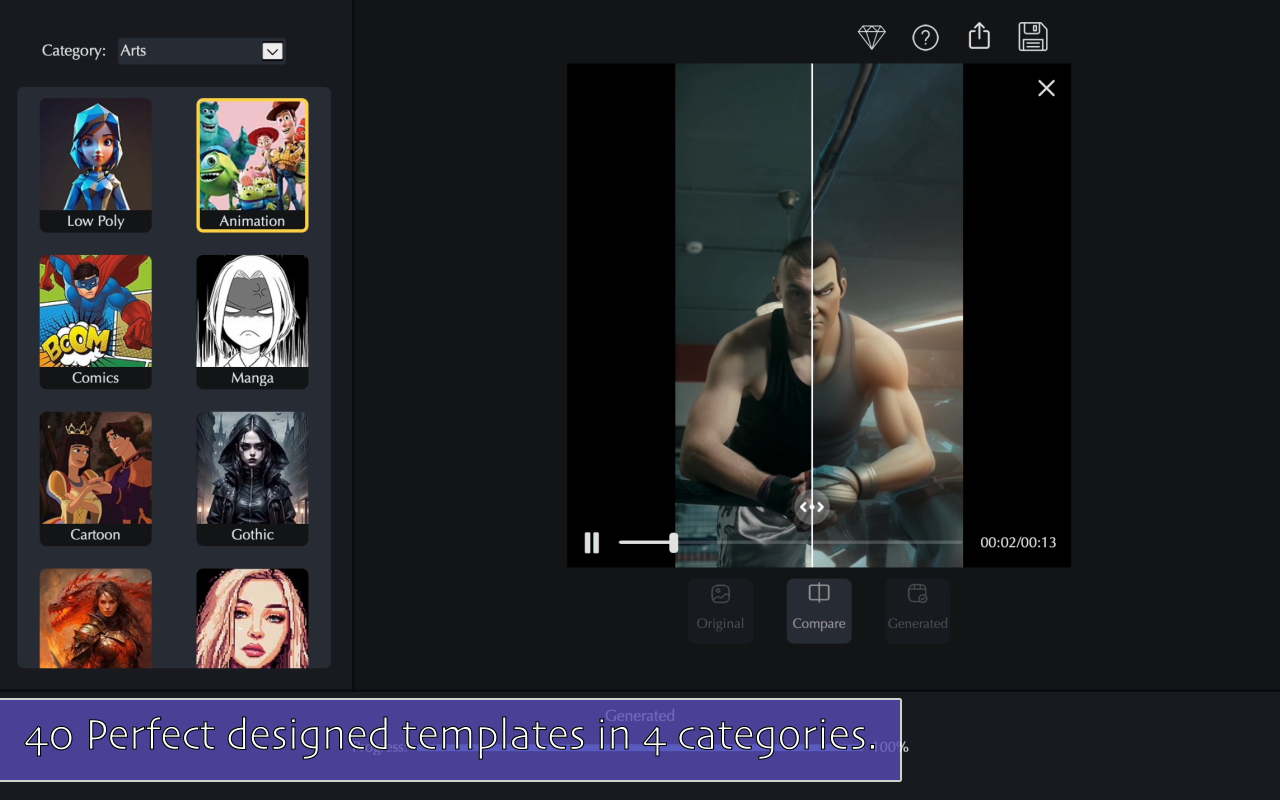This screenshot has width=1280, height=800.
Task: Switch to the Compare view
Action: point(819,611)
